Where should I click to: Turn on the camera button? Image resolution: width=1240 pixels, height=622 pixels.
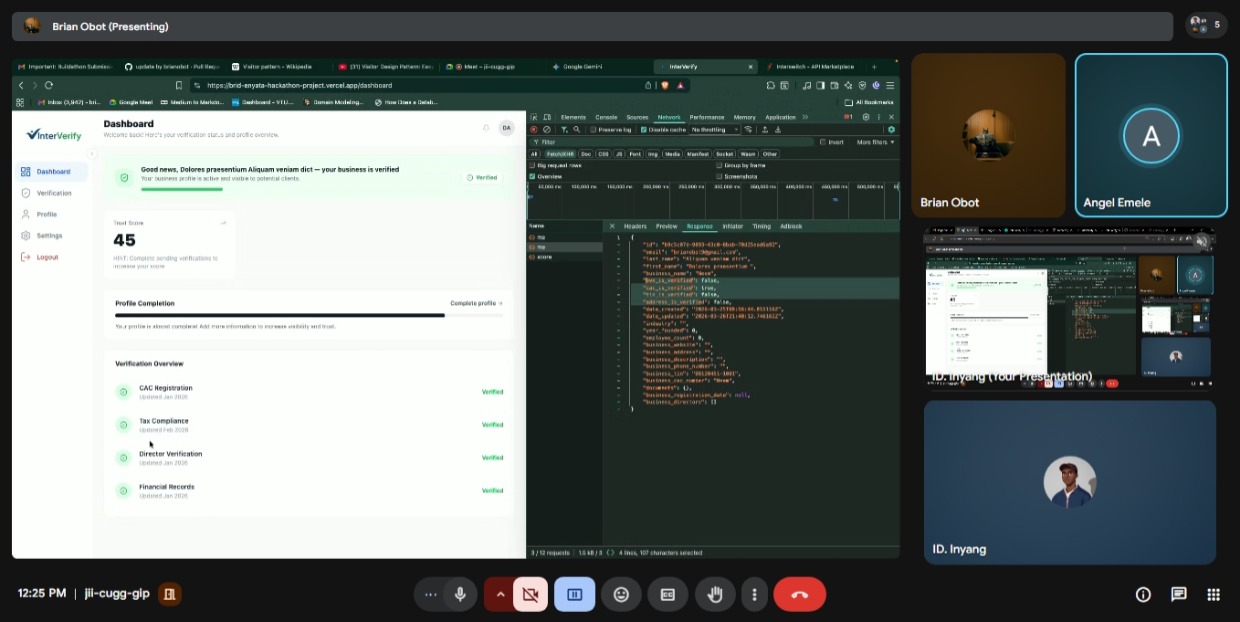[530, 594]
